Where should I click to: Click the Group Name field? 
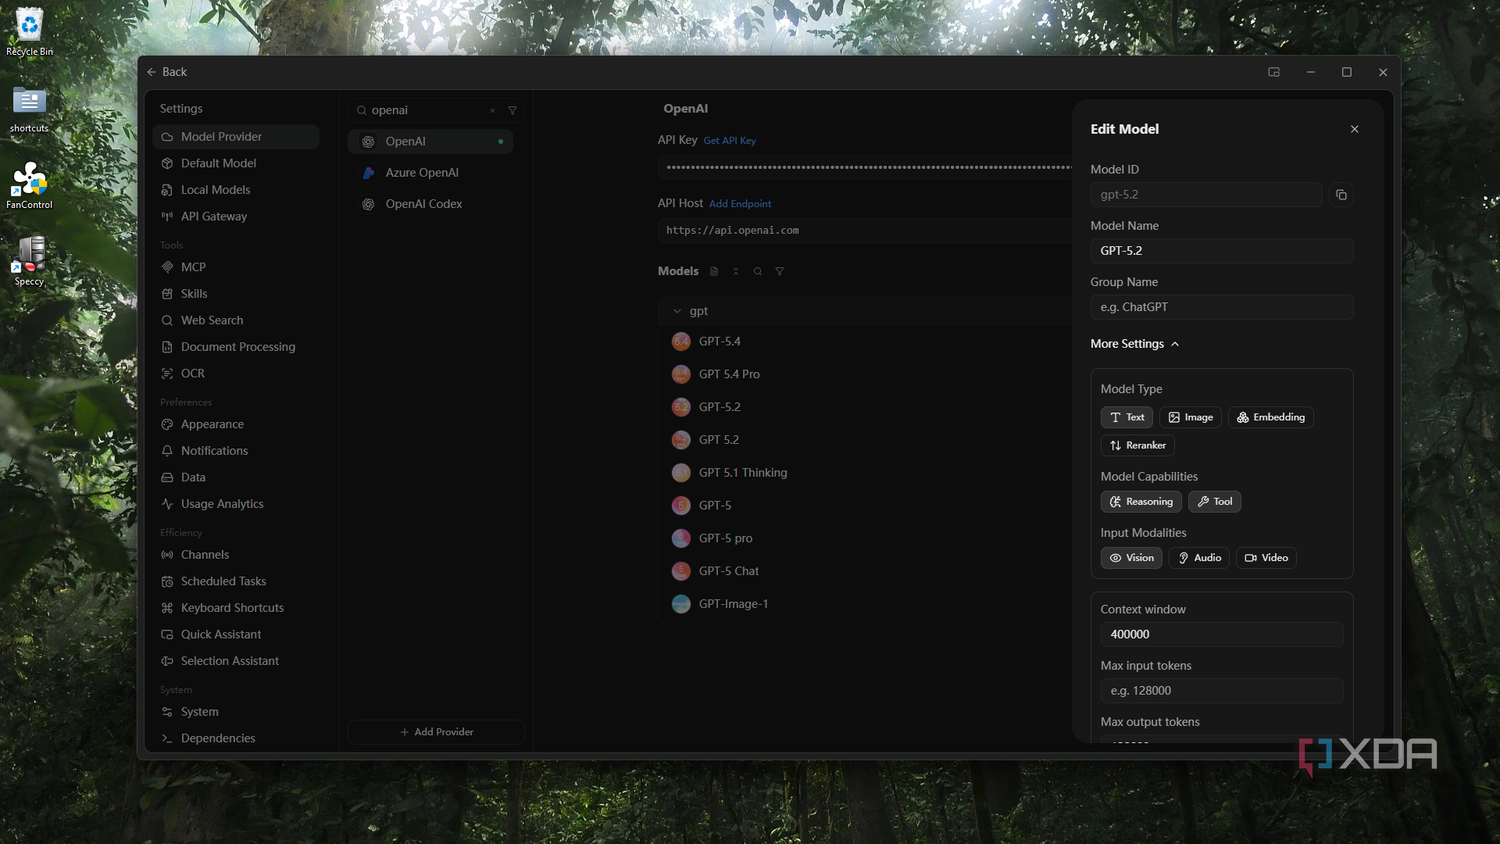coord(1222,307)
